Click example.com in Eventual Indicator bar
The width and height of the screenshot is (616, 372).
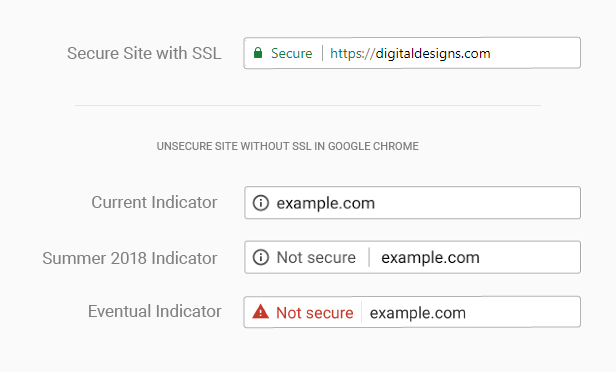418,313
